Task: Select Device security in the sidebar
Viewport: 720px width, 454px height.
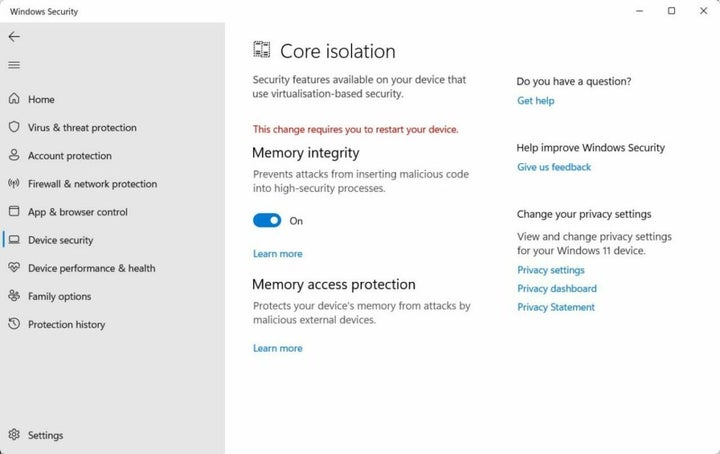Action: (60, 240)
